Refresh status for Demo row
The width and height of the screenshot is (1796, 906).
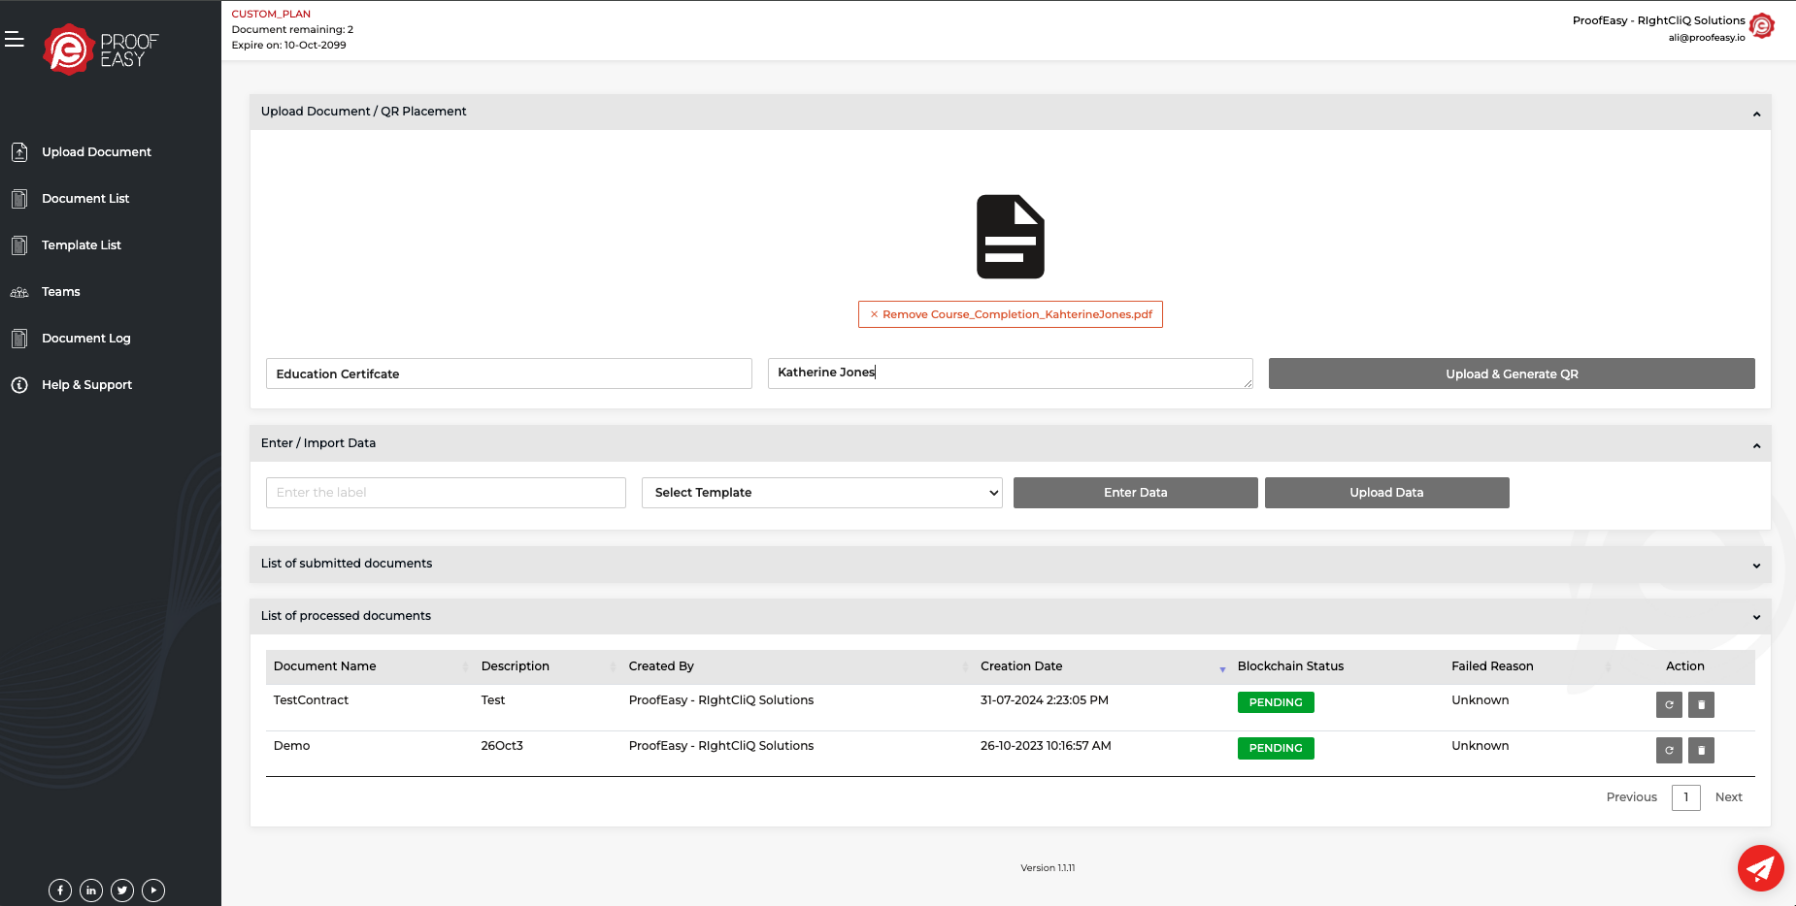pyautogui.click(x=1669, y=750)
